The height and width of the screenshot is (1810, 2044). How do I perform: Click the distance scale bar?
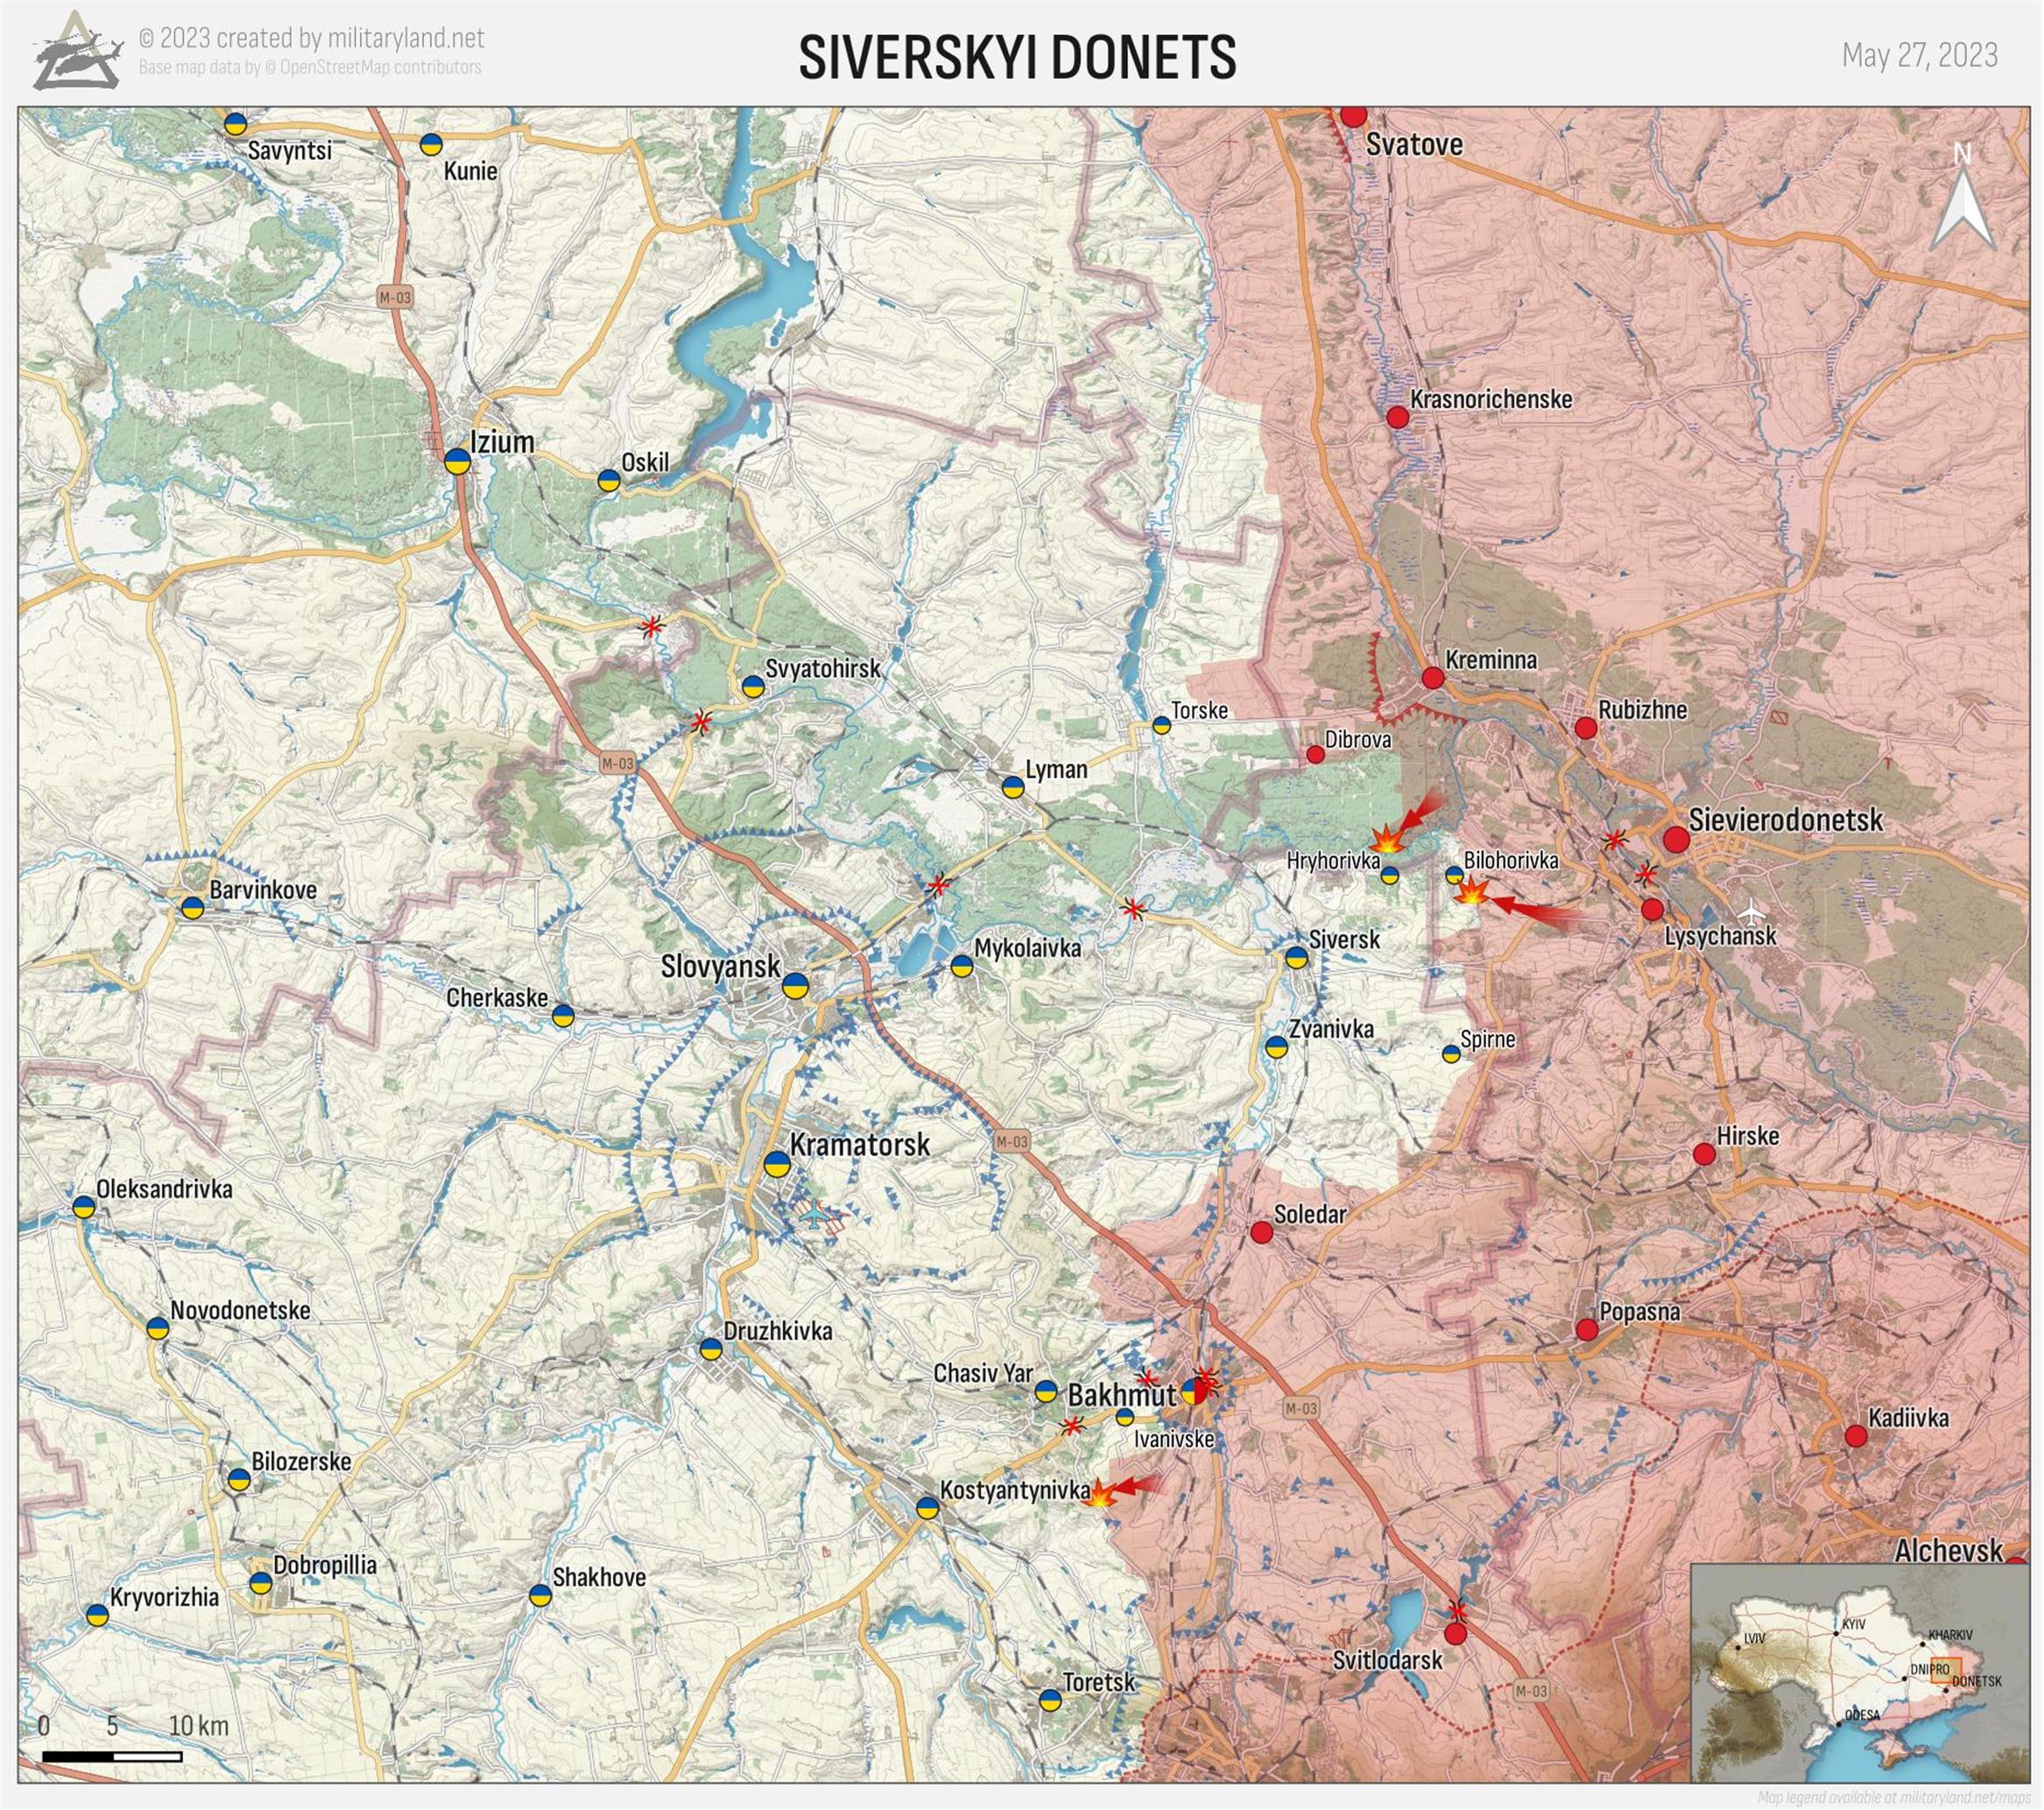point(112,1756)
